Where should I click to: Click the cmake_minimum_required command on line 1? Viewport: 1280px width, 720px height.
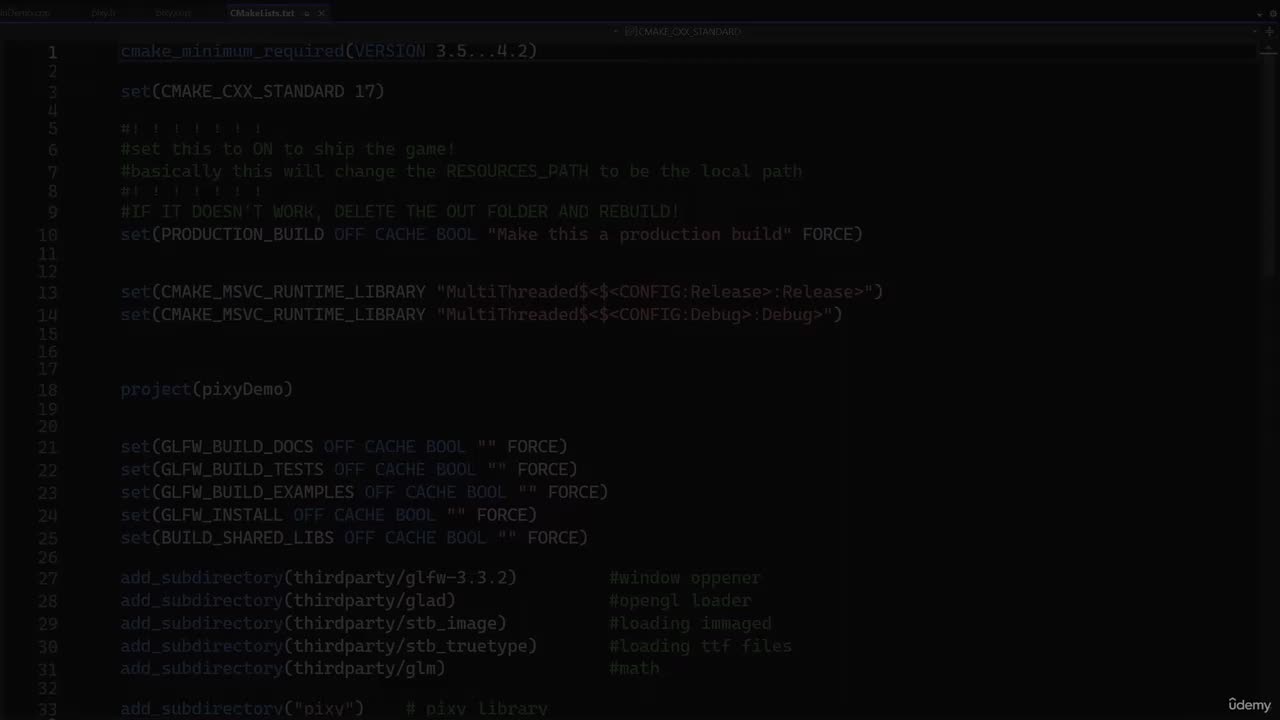232,51
